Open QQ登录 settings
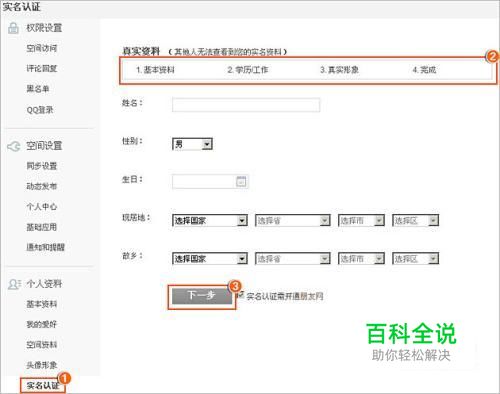500x394 pixels. coord(40,110)
